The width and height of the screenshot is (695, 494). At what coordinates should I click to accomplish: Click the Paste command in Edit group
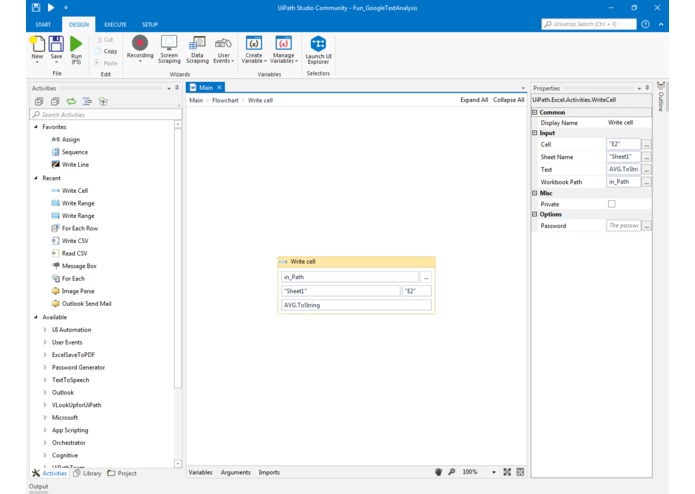tap(106, 63)
